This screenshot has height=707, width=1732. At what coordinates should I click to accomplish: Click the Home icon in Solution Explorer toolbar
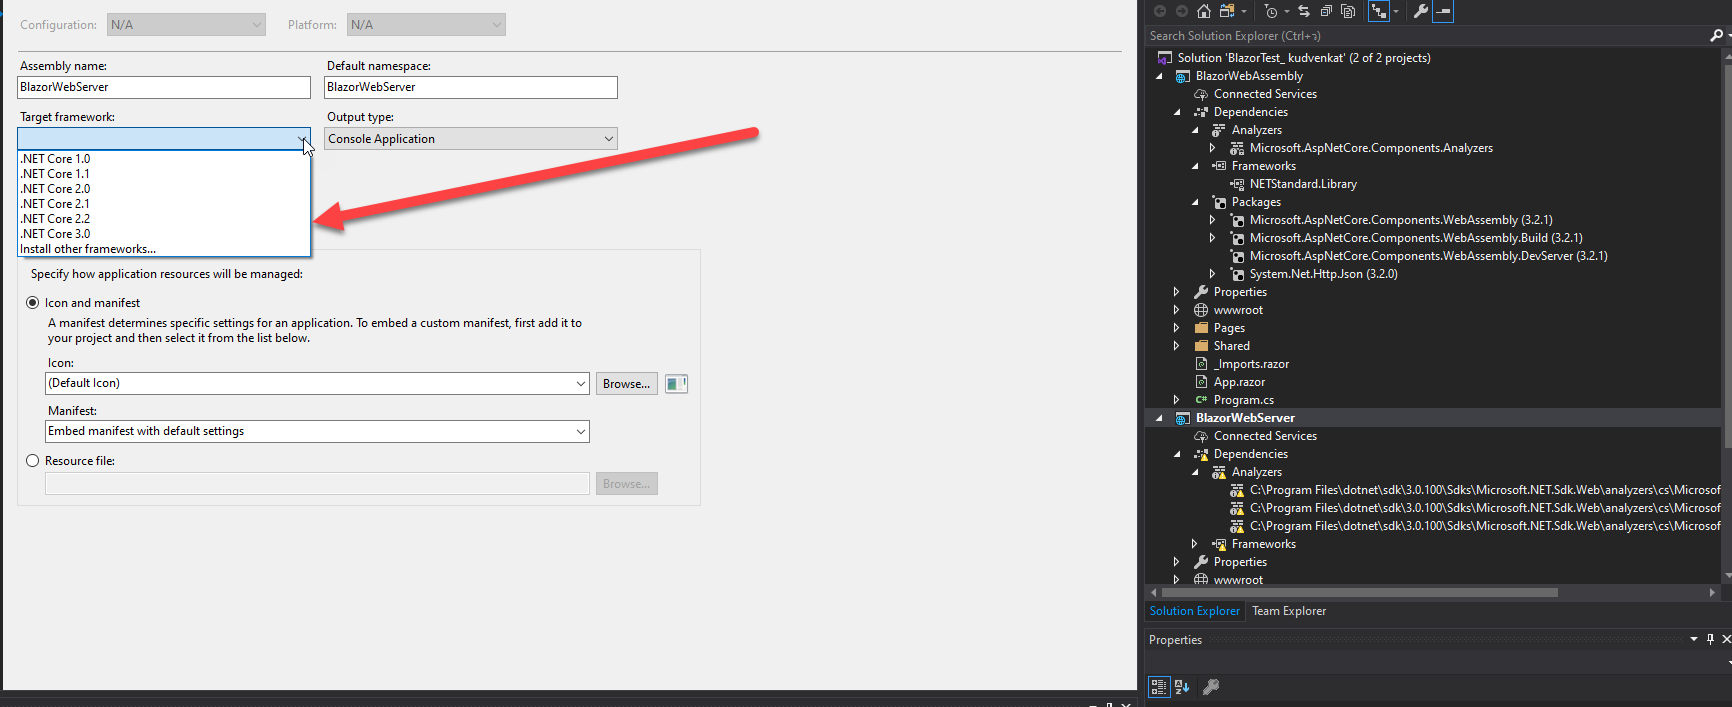[x=1204, y=11]
